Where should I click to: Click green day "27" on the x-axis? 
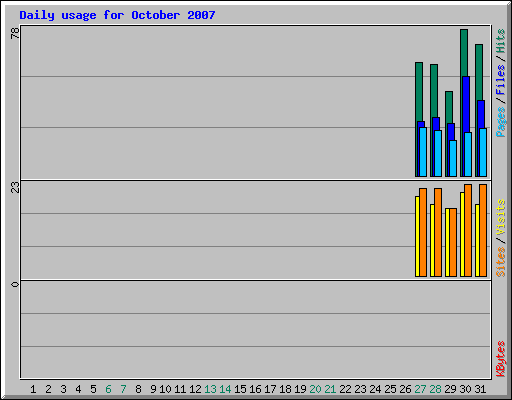pyautogui.click(x=420, y=389)
